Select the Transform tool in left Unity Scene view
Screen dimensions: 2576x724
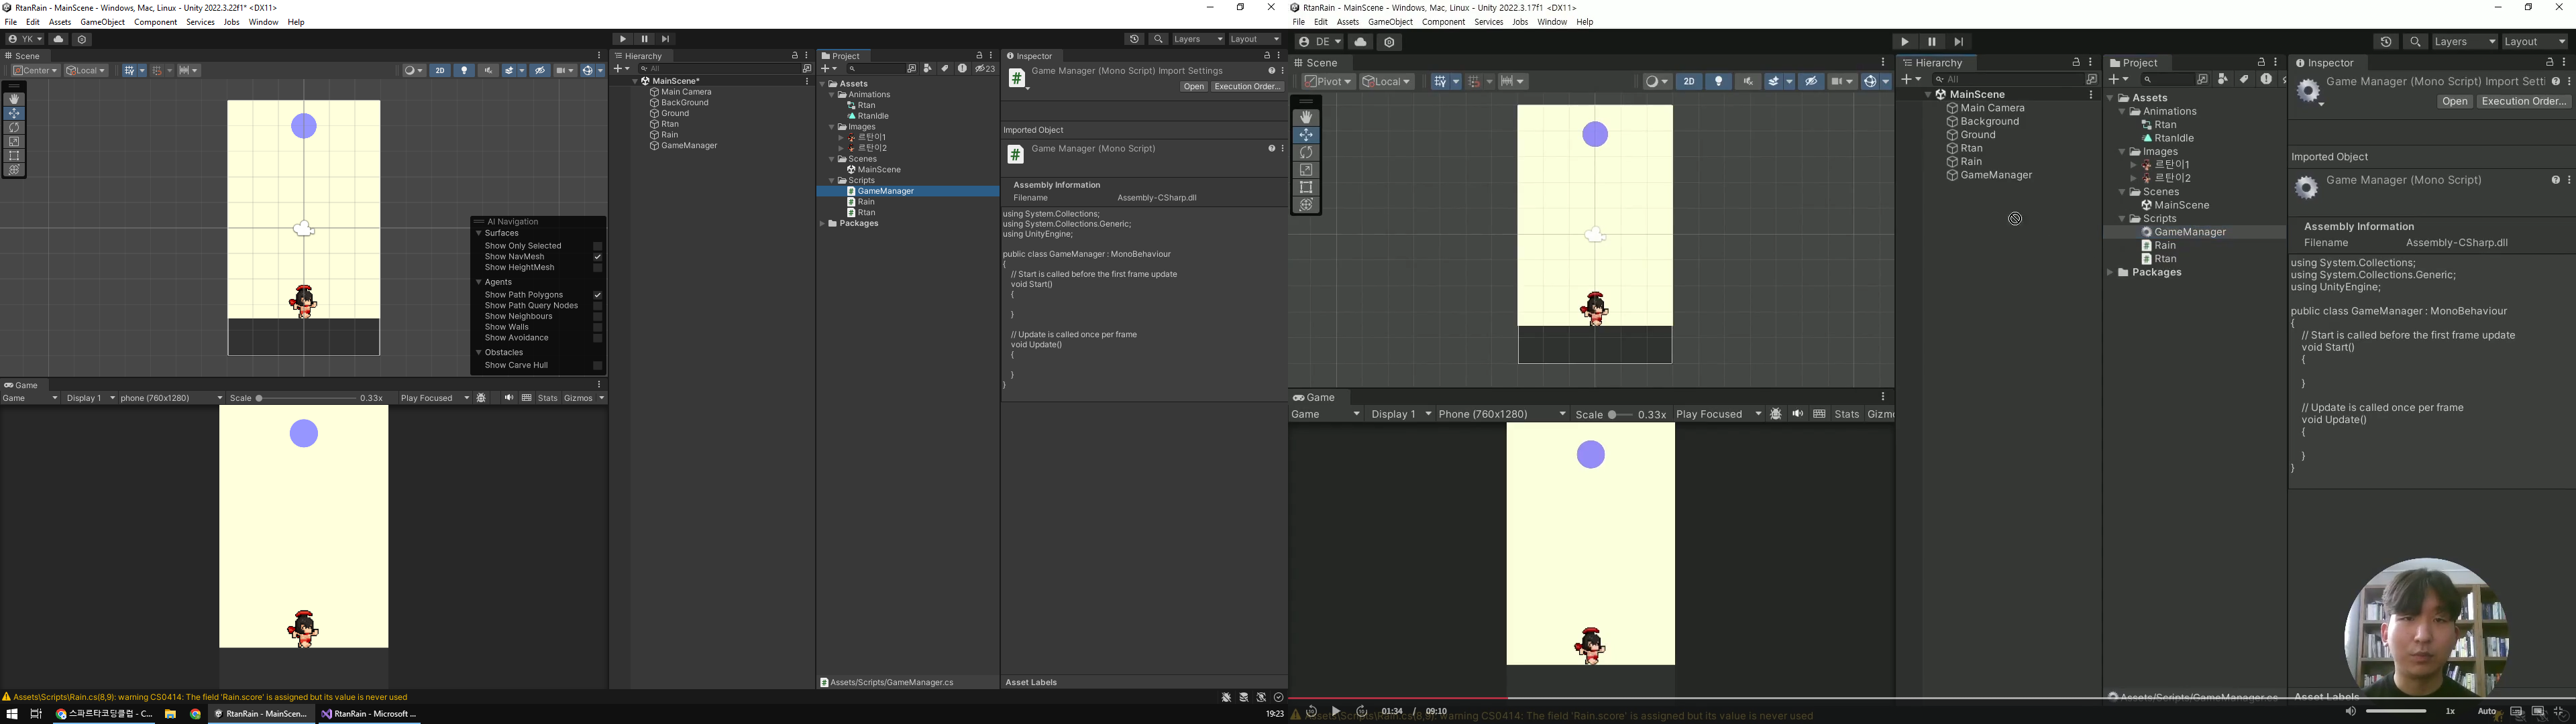(x=14, y=170)
